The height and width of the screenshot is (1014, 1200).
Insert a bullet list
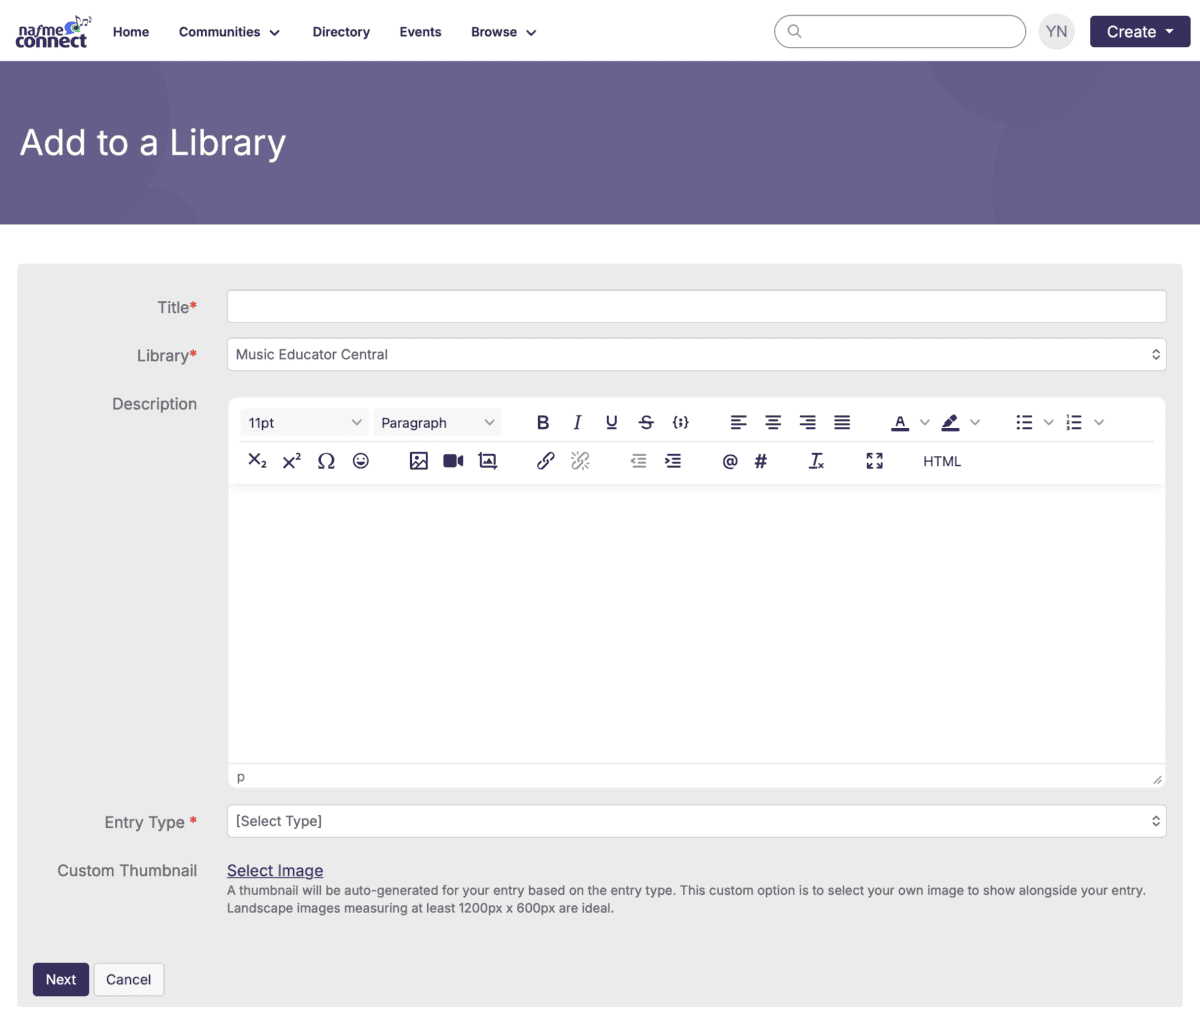tap(1024, 422)
